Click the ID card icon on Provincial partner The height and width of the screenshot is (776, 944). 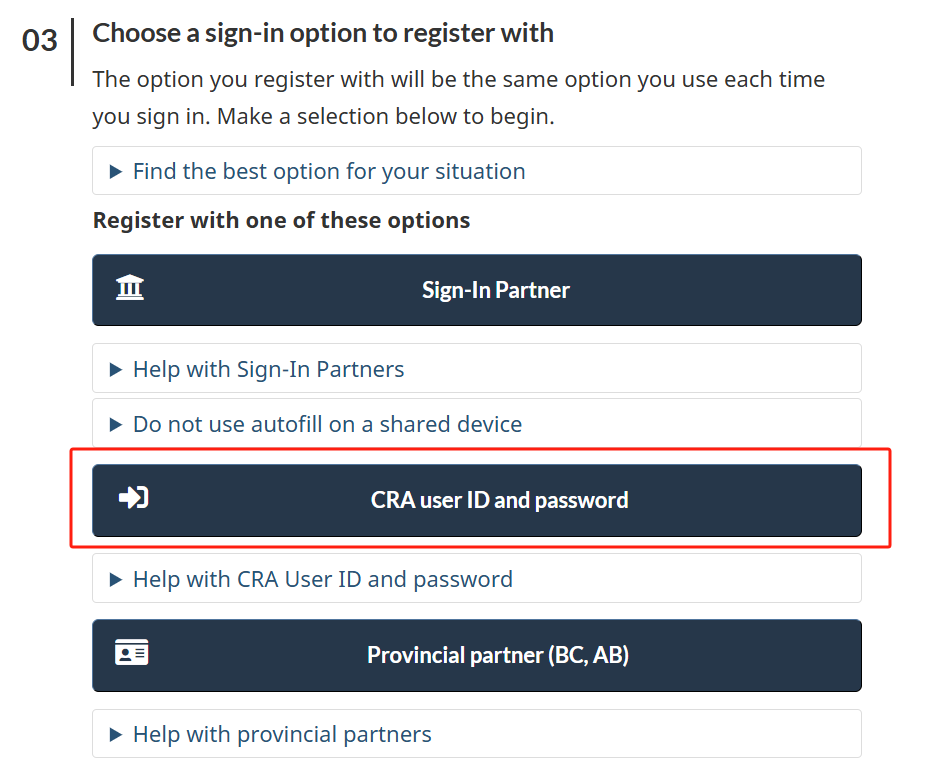point(131,653)
